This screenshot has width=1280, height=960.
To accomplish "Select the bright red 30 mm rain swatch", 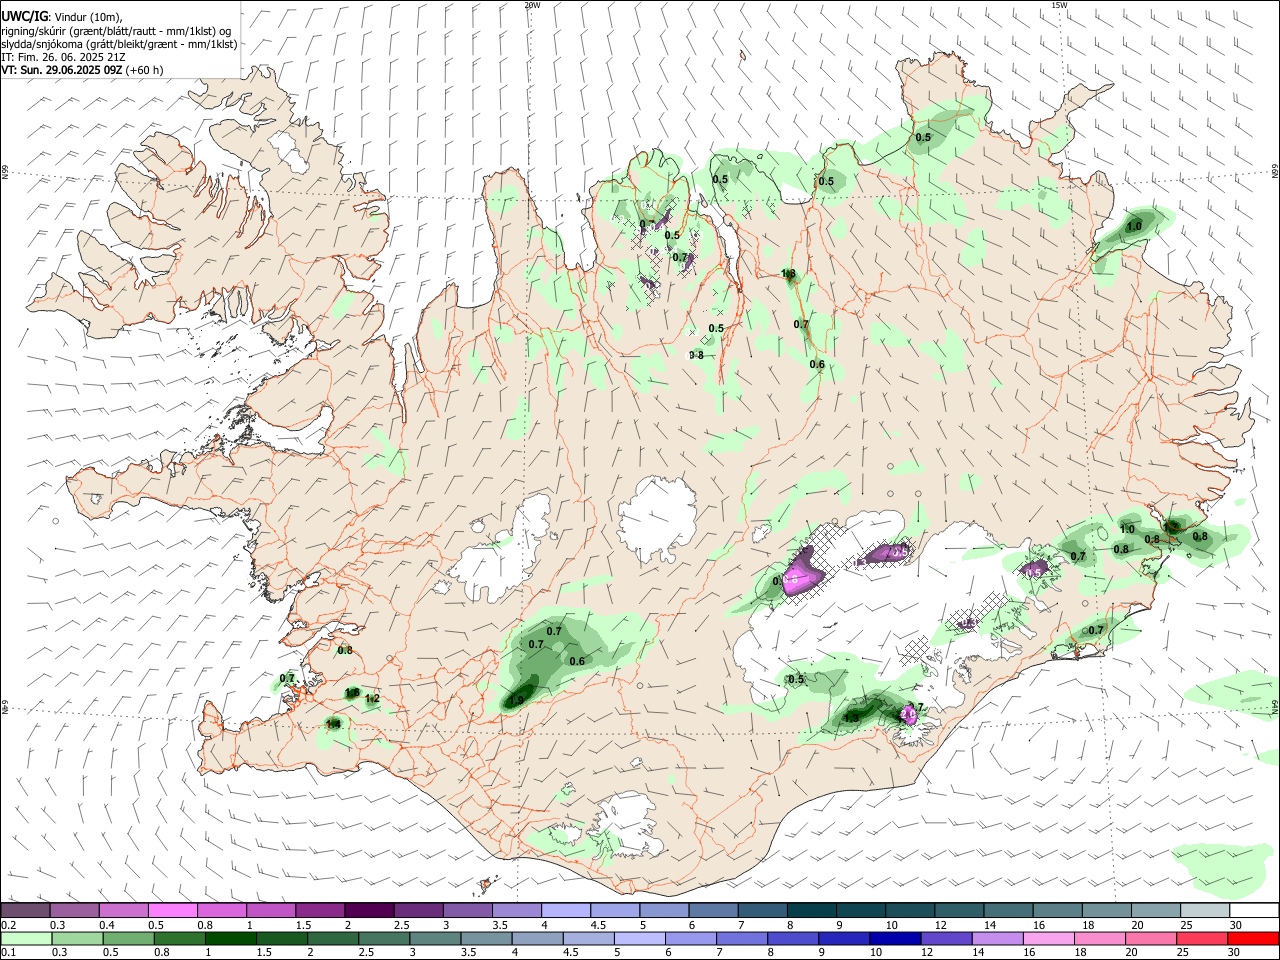I will [1251, 938].
